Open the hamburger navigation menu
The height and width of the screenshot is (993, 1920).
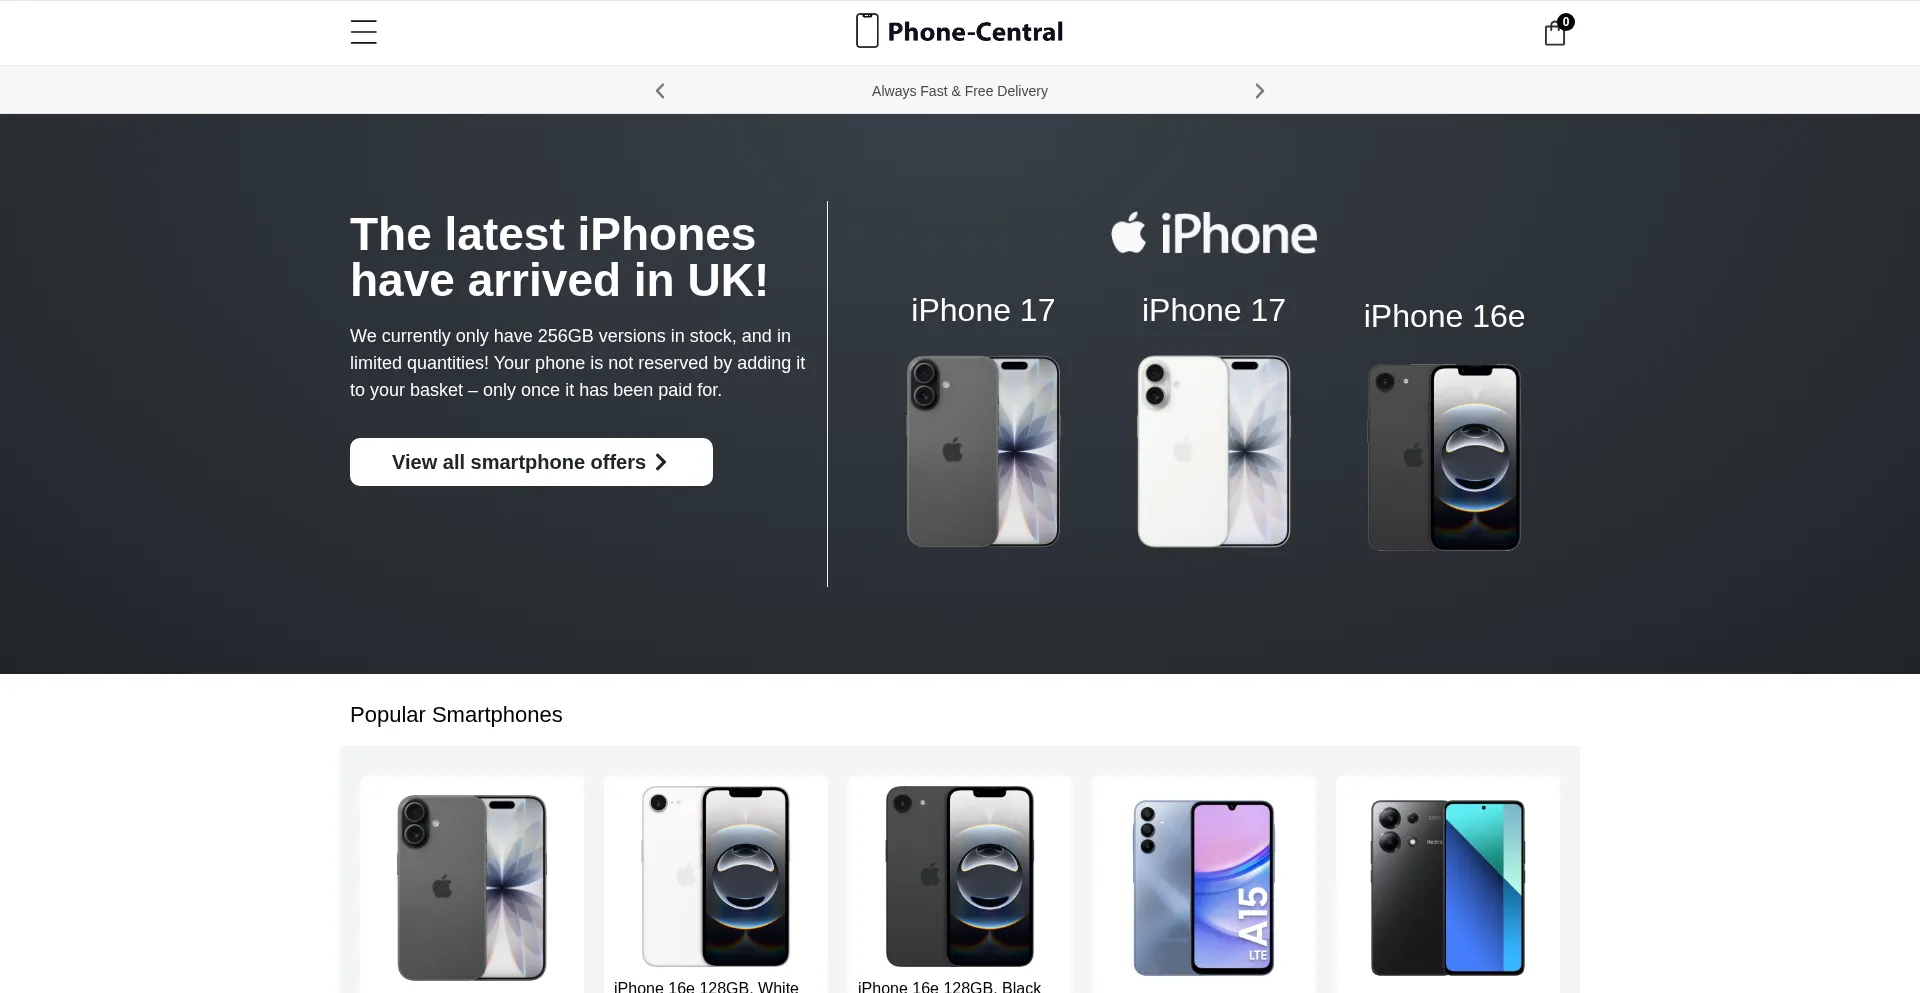tap(364, 32)
